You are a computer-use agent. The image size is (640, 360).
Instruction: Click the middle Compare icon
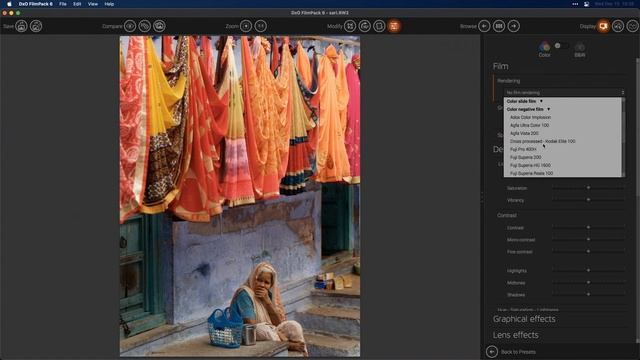[x=144, y=26]
